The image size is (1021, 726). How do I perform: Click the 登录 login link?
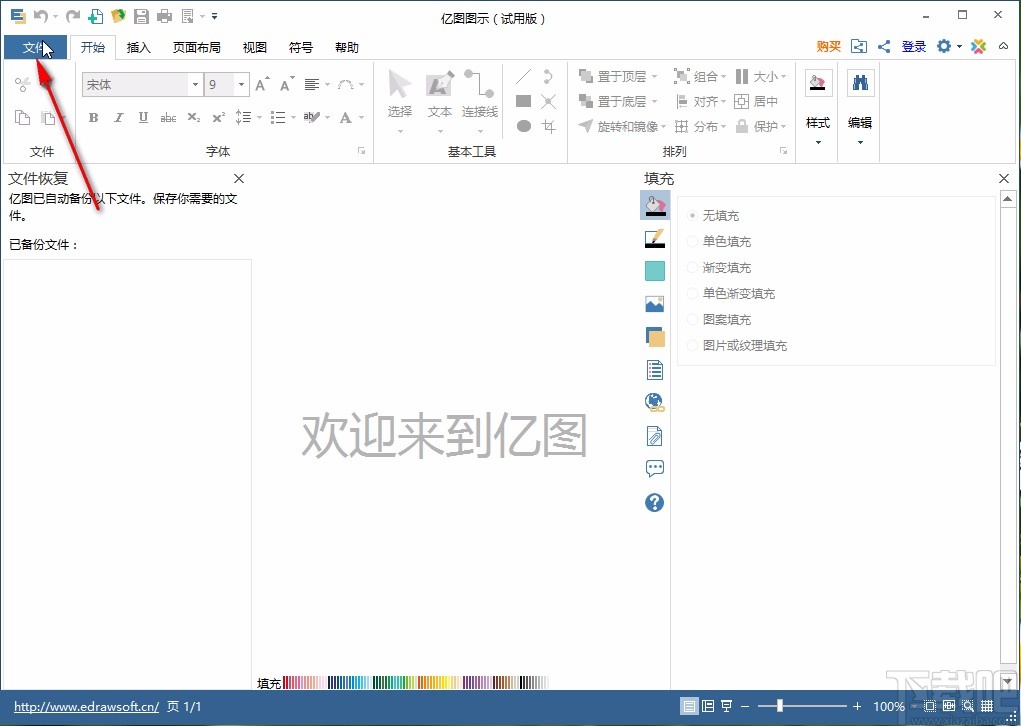[x=914, y=46]
